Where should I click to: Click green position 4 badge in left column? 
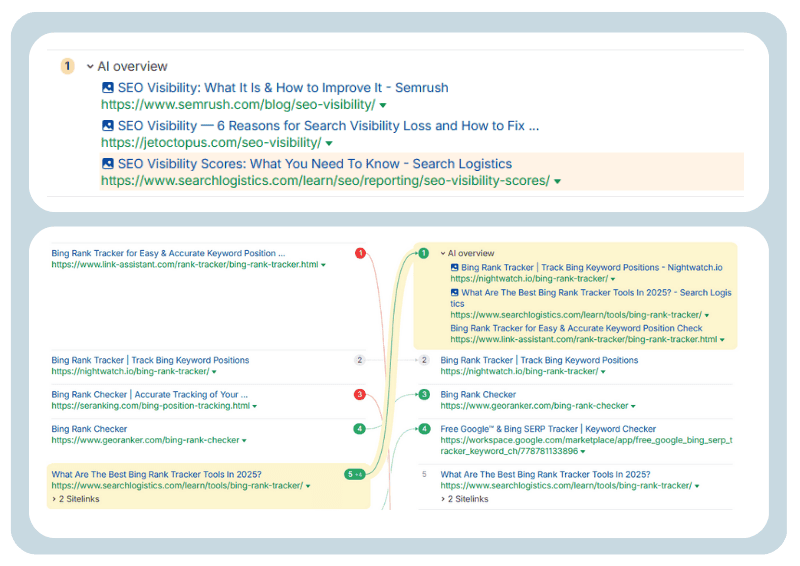[360, 429]
